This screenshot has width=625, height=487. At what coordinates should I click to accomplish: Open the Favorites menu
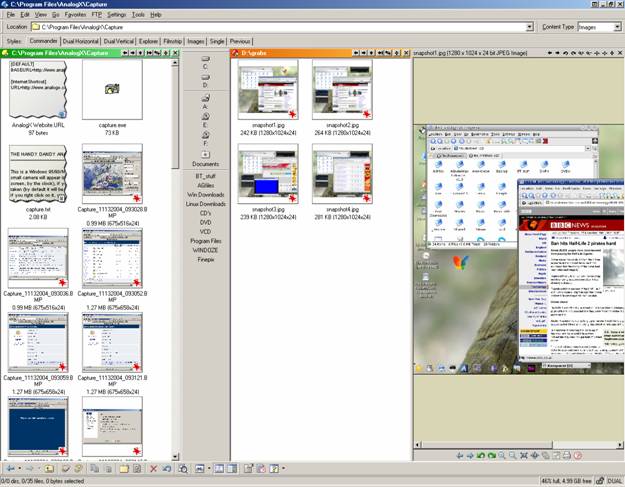76,15
